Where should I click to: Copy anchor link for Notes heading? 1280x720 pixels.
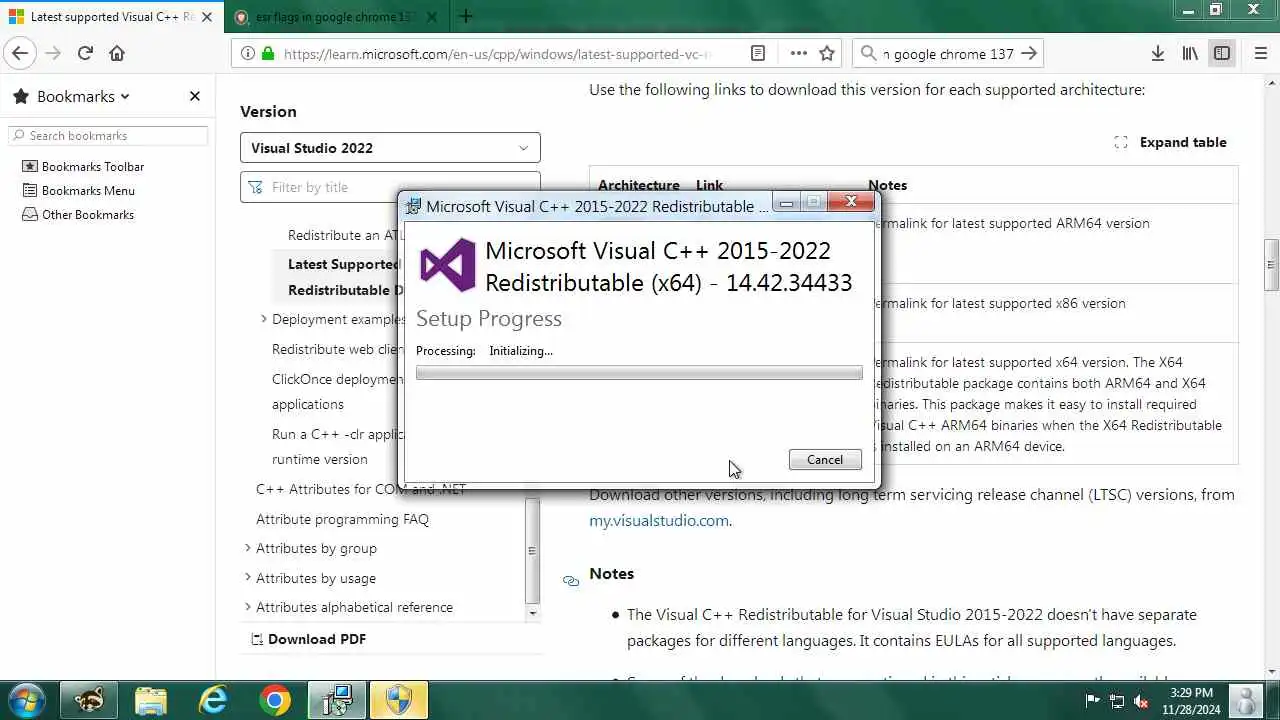[x=571, y=580]
